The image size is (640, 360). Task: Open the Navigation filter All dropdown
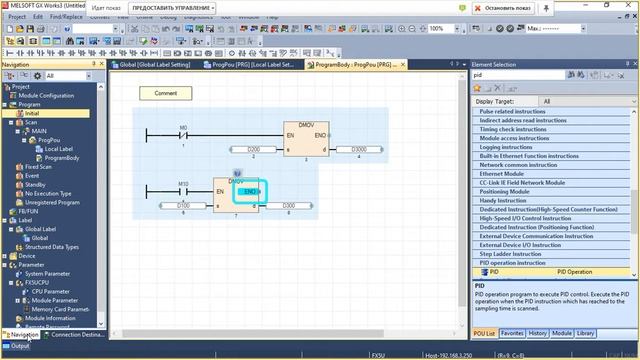89,76
